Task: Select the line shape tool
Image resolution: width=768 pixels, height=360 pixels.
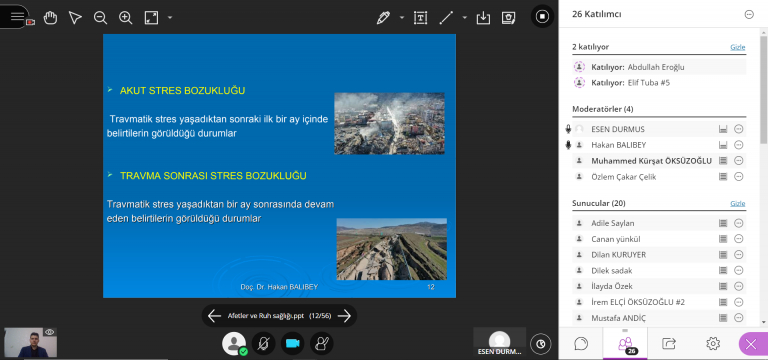Action: click(x=446, y=18)
